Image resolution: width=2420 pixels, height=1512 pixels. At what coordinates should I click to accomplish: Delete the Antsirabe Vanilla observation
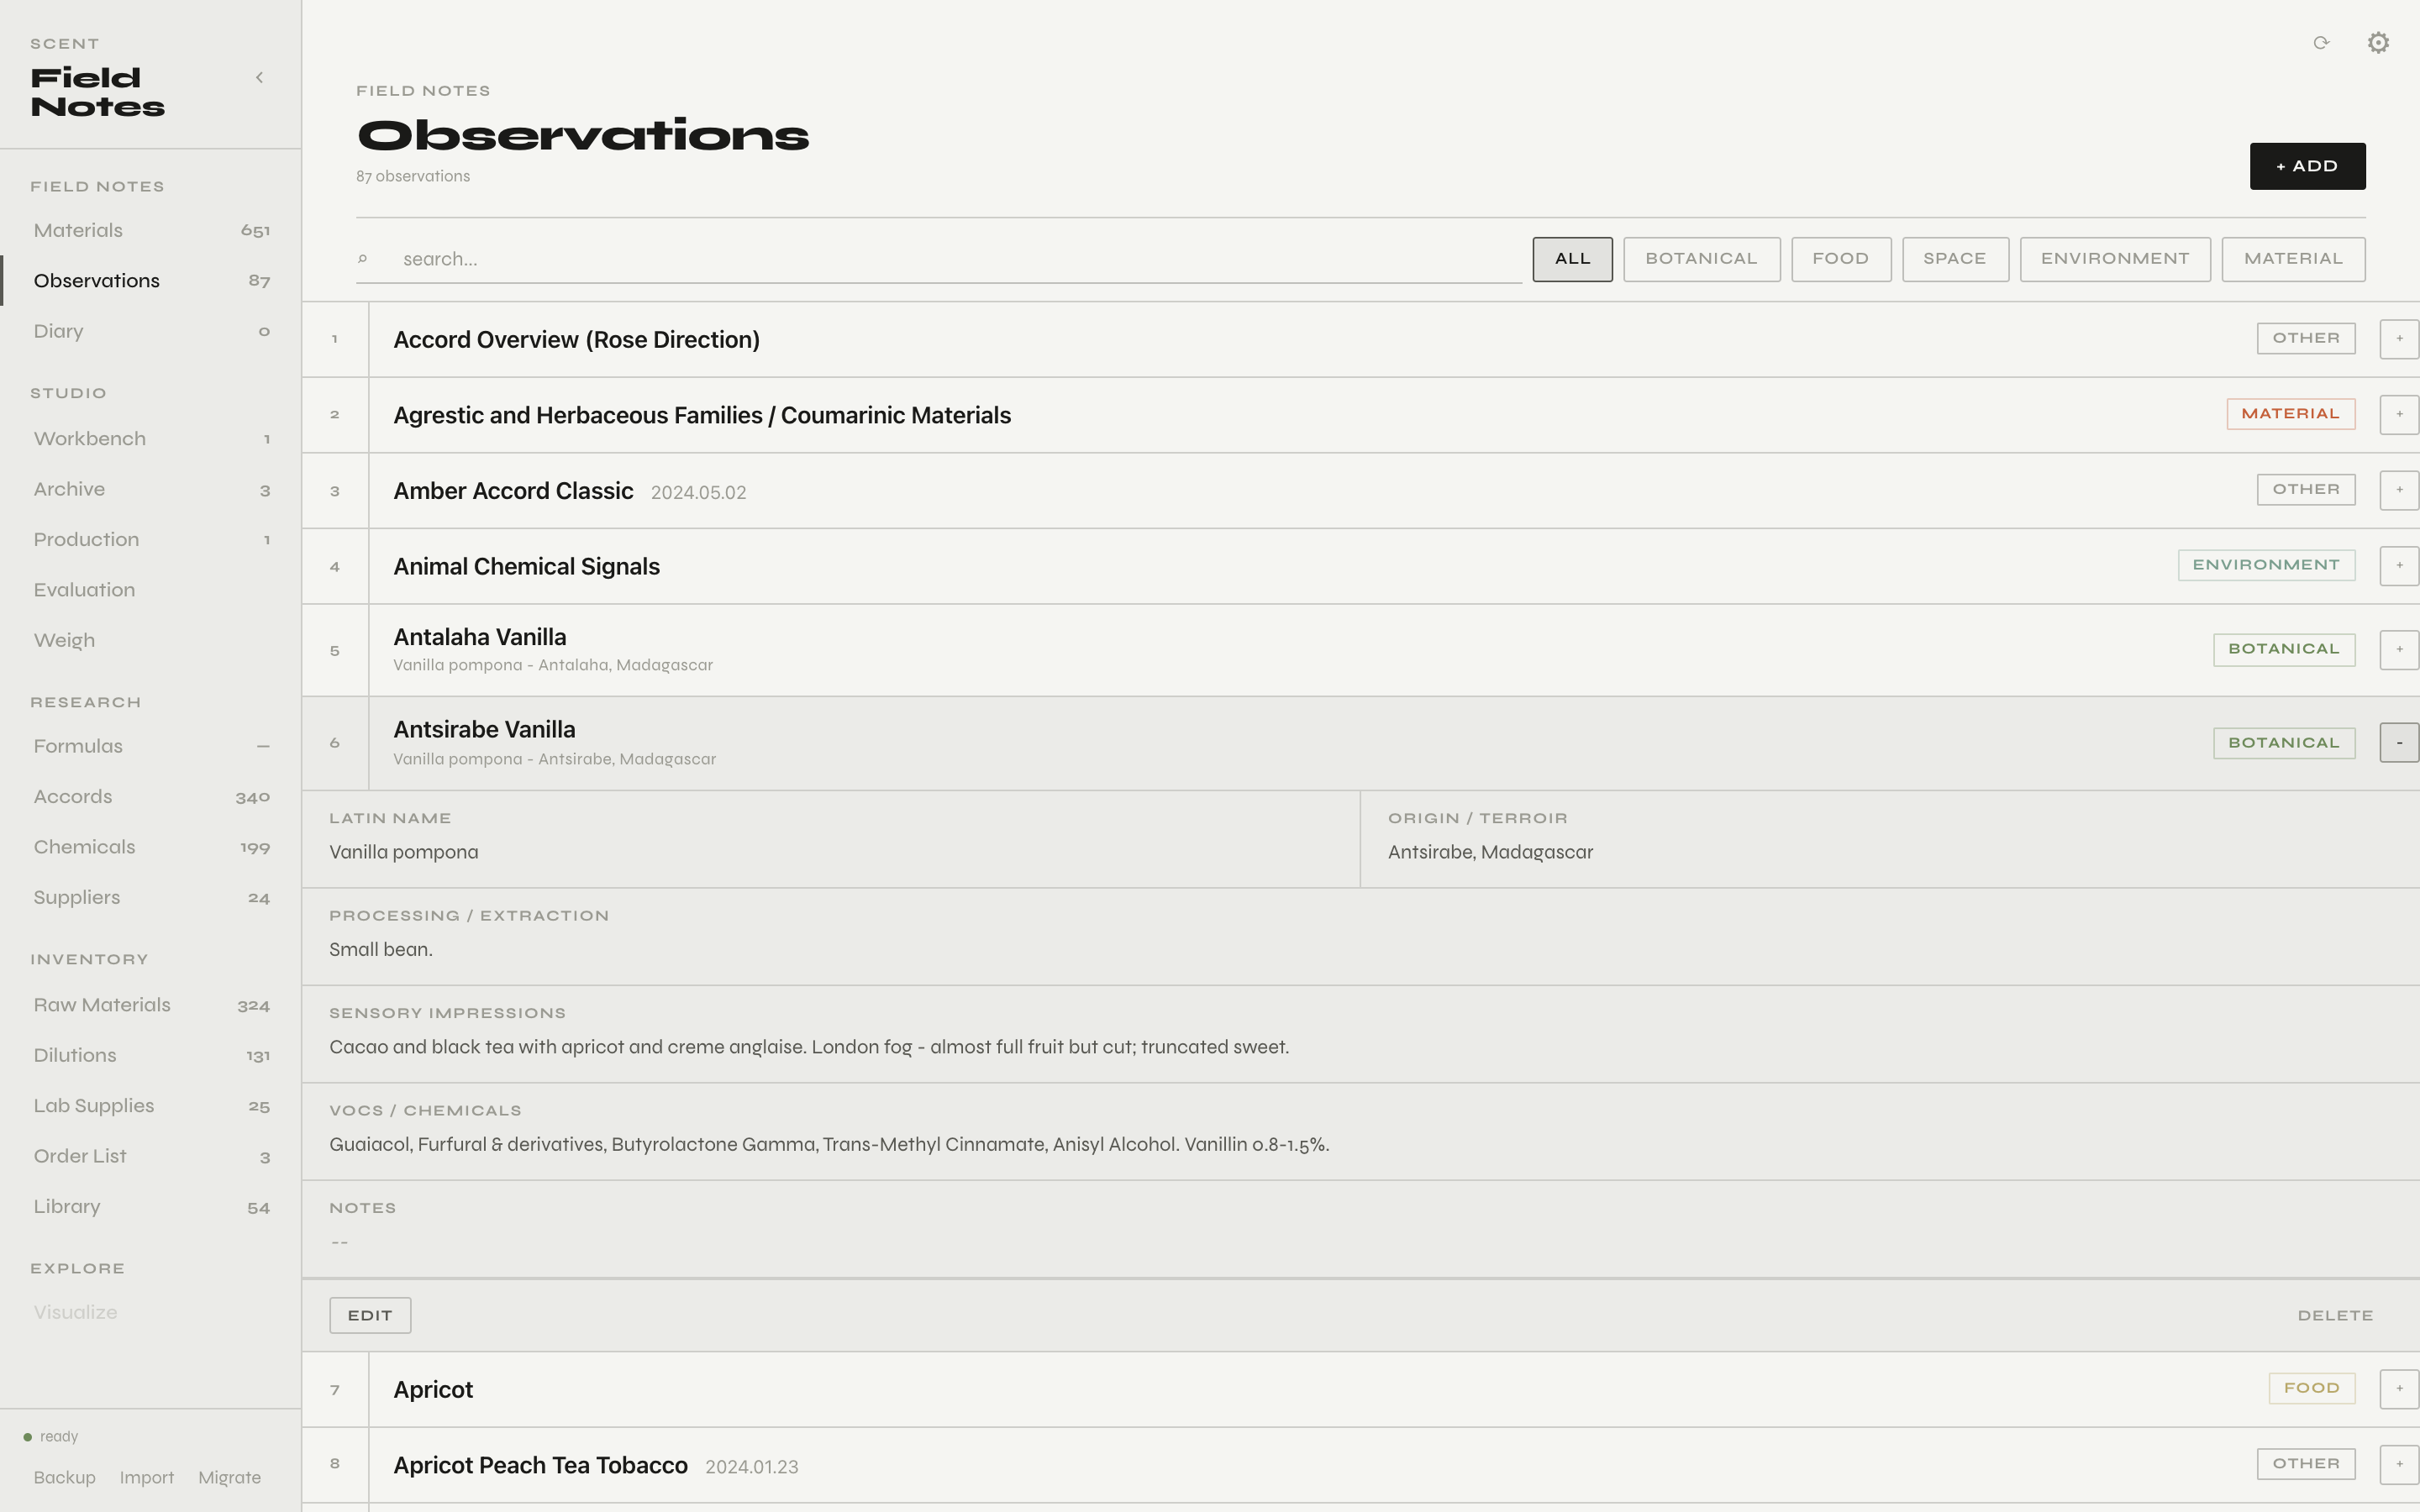[x=2335, y=1315]
